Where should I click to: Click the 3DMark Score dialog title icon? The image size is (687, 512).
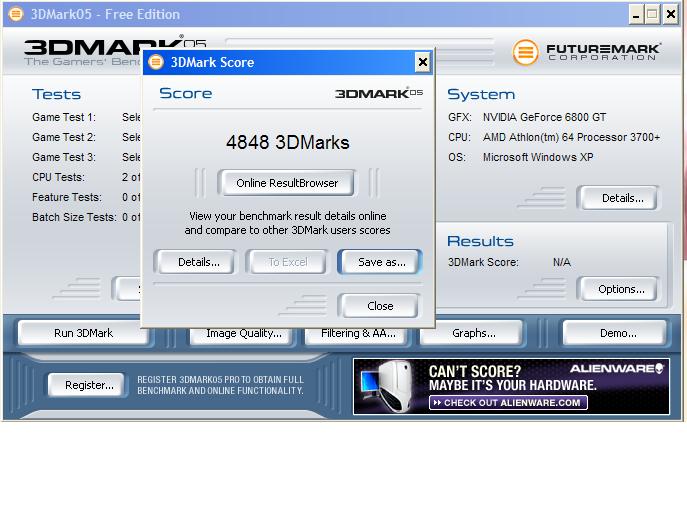point(156,62)
